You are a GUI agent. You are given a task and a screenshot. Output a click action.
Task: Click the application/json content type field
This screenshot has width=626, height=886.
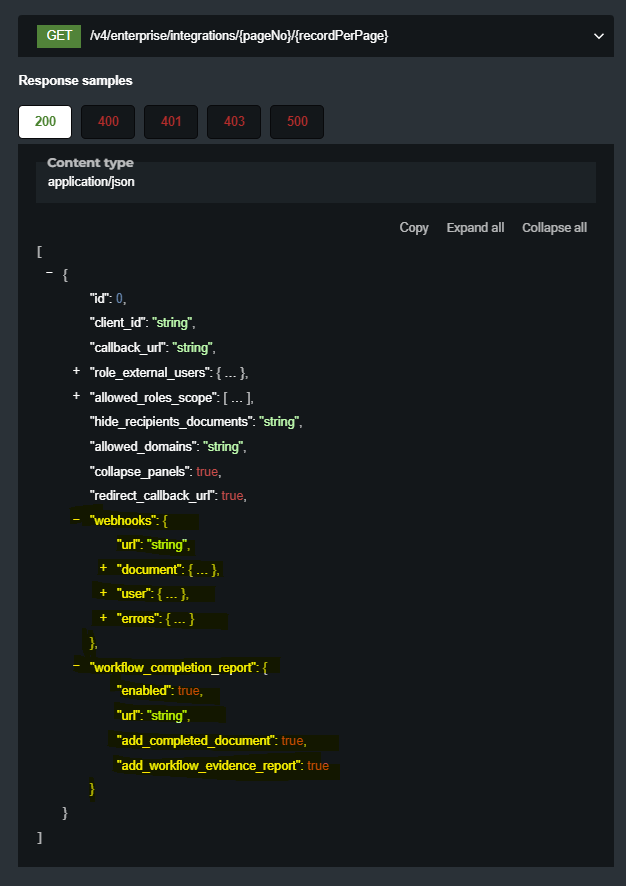click(x=91, y=182)
